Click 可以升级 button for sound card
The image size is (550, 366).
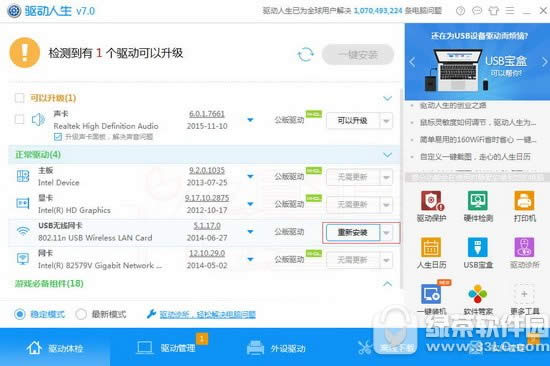pyautogui.click(x=353, y=121)
